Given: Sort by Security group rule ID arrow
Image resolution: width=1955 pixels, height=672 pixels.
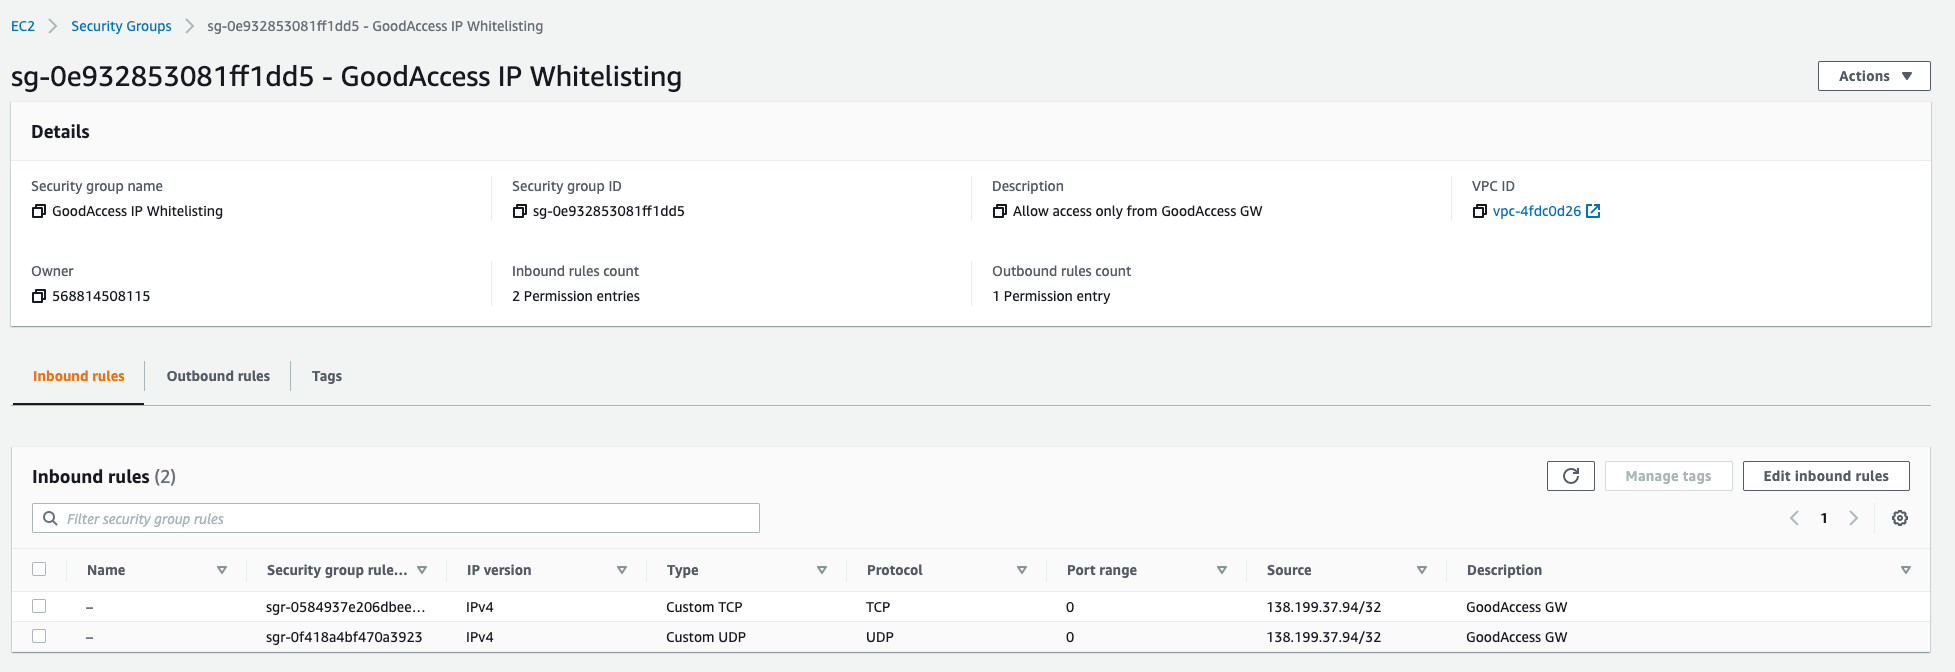Looking at the screenshot, I should click(x=422, y=570).
